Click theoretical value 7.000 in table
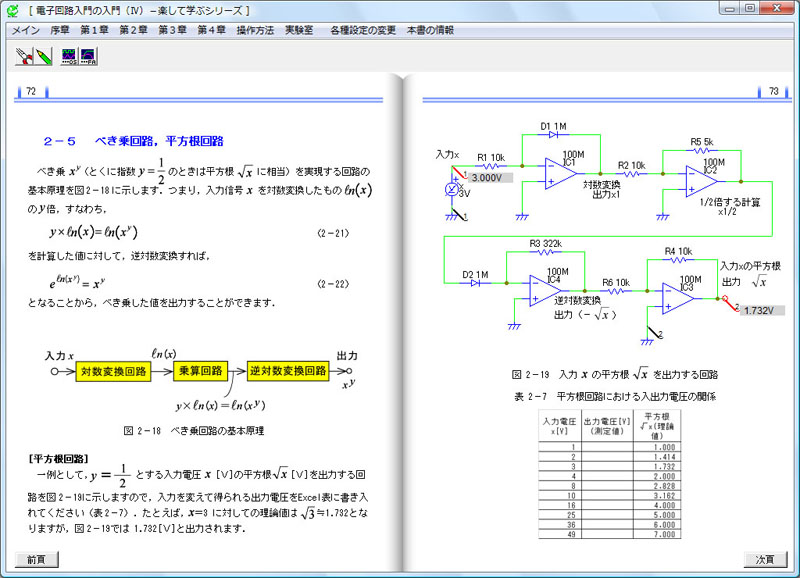The width and height of the screenshot is (800, 578). pyautogui.click(x=665, y=534)
